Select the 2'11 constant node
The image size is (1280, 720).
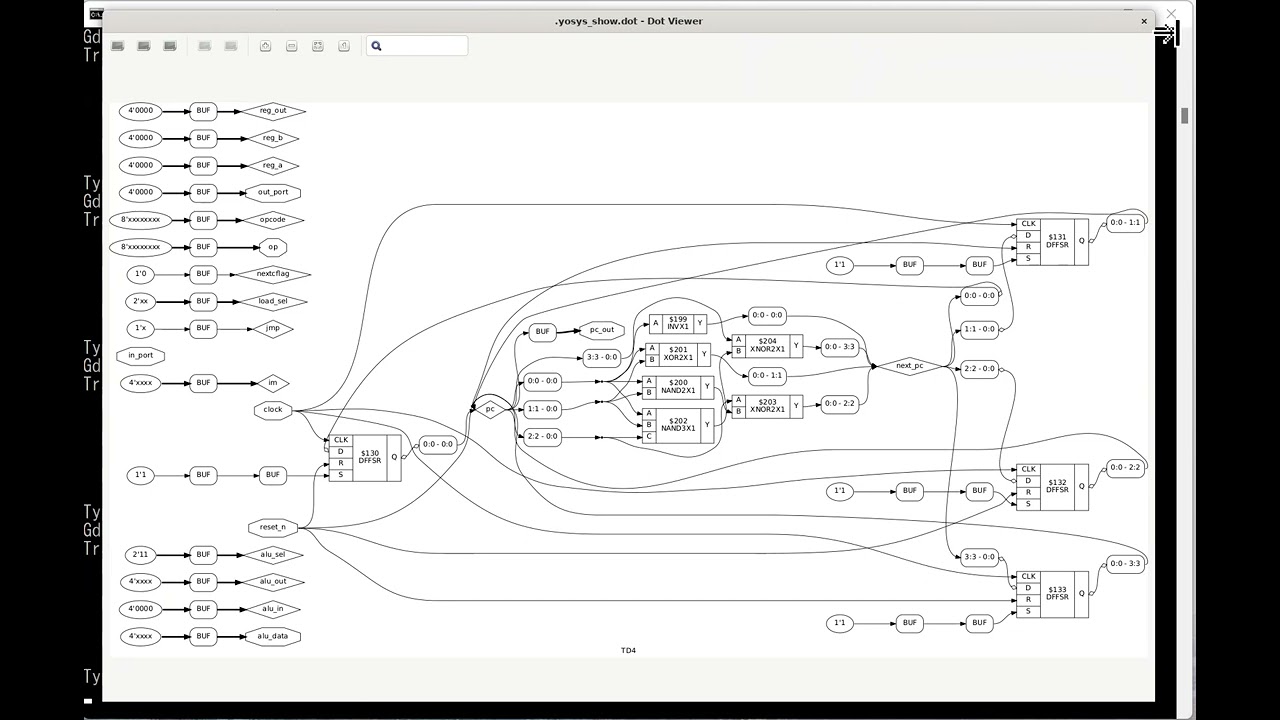(x=141, y=554)
